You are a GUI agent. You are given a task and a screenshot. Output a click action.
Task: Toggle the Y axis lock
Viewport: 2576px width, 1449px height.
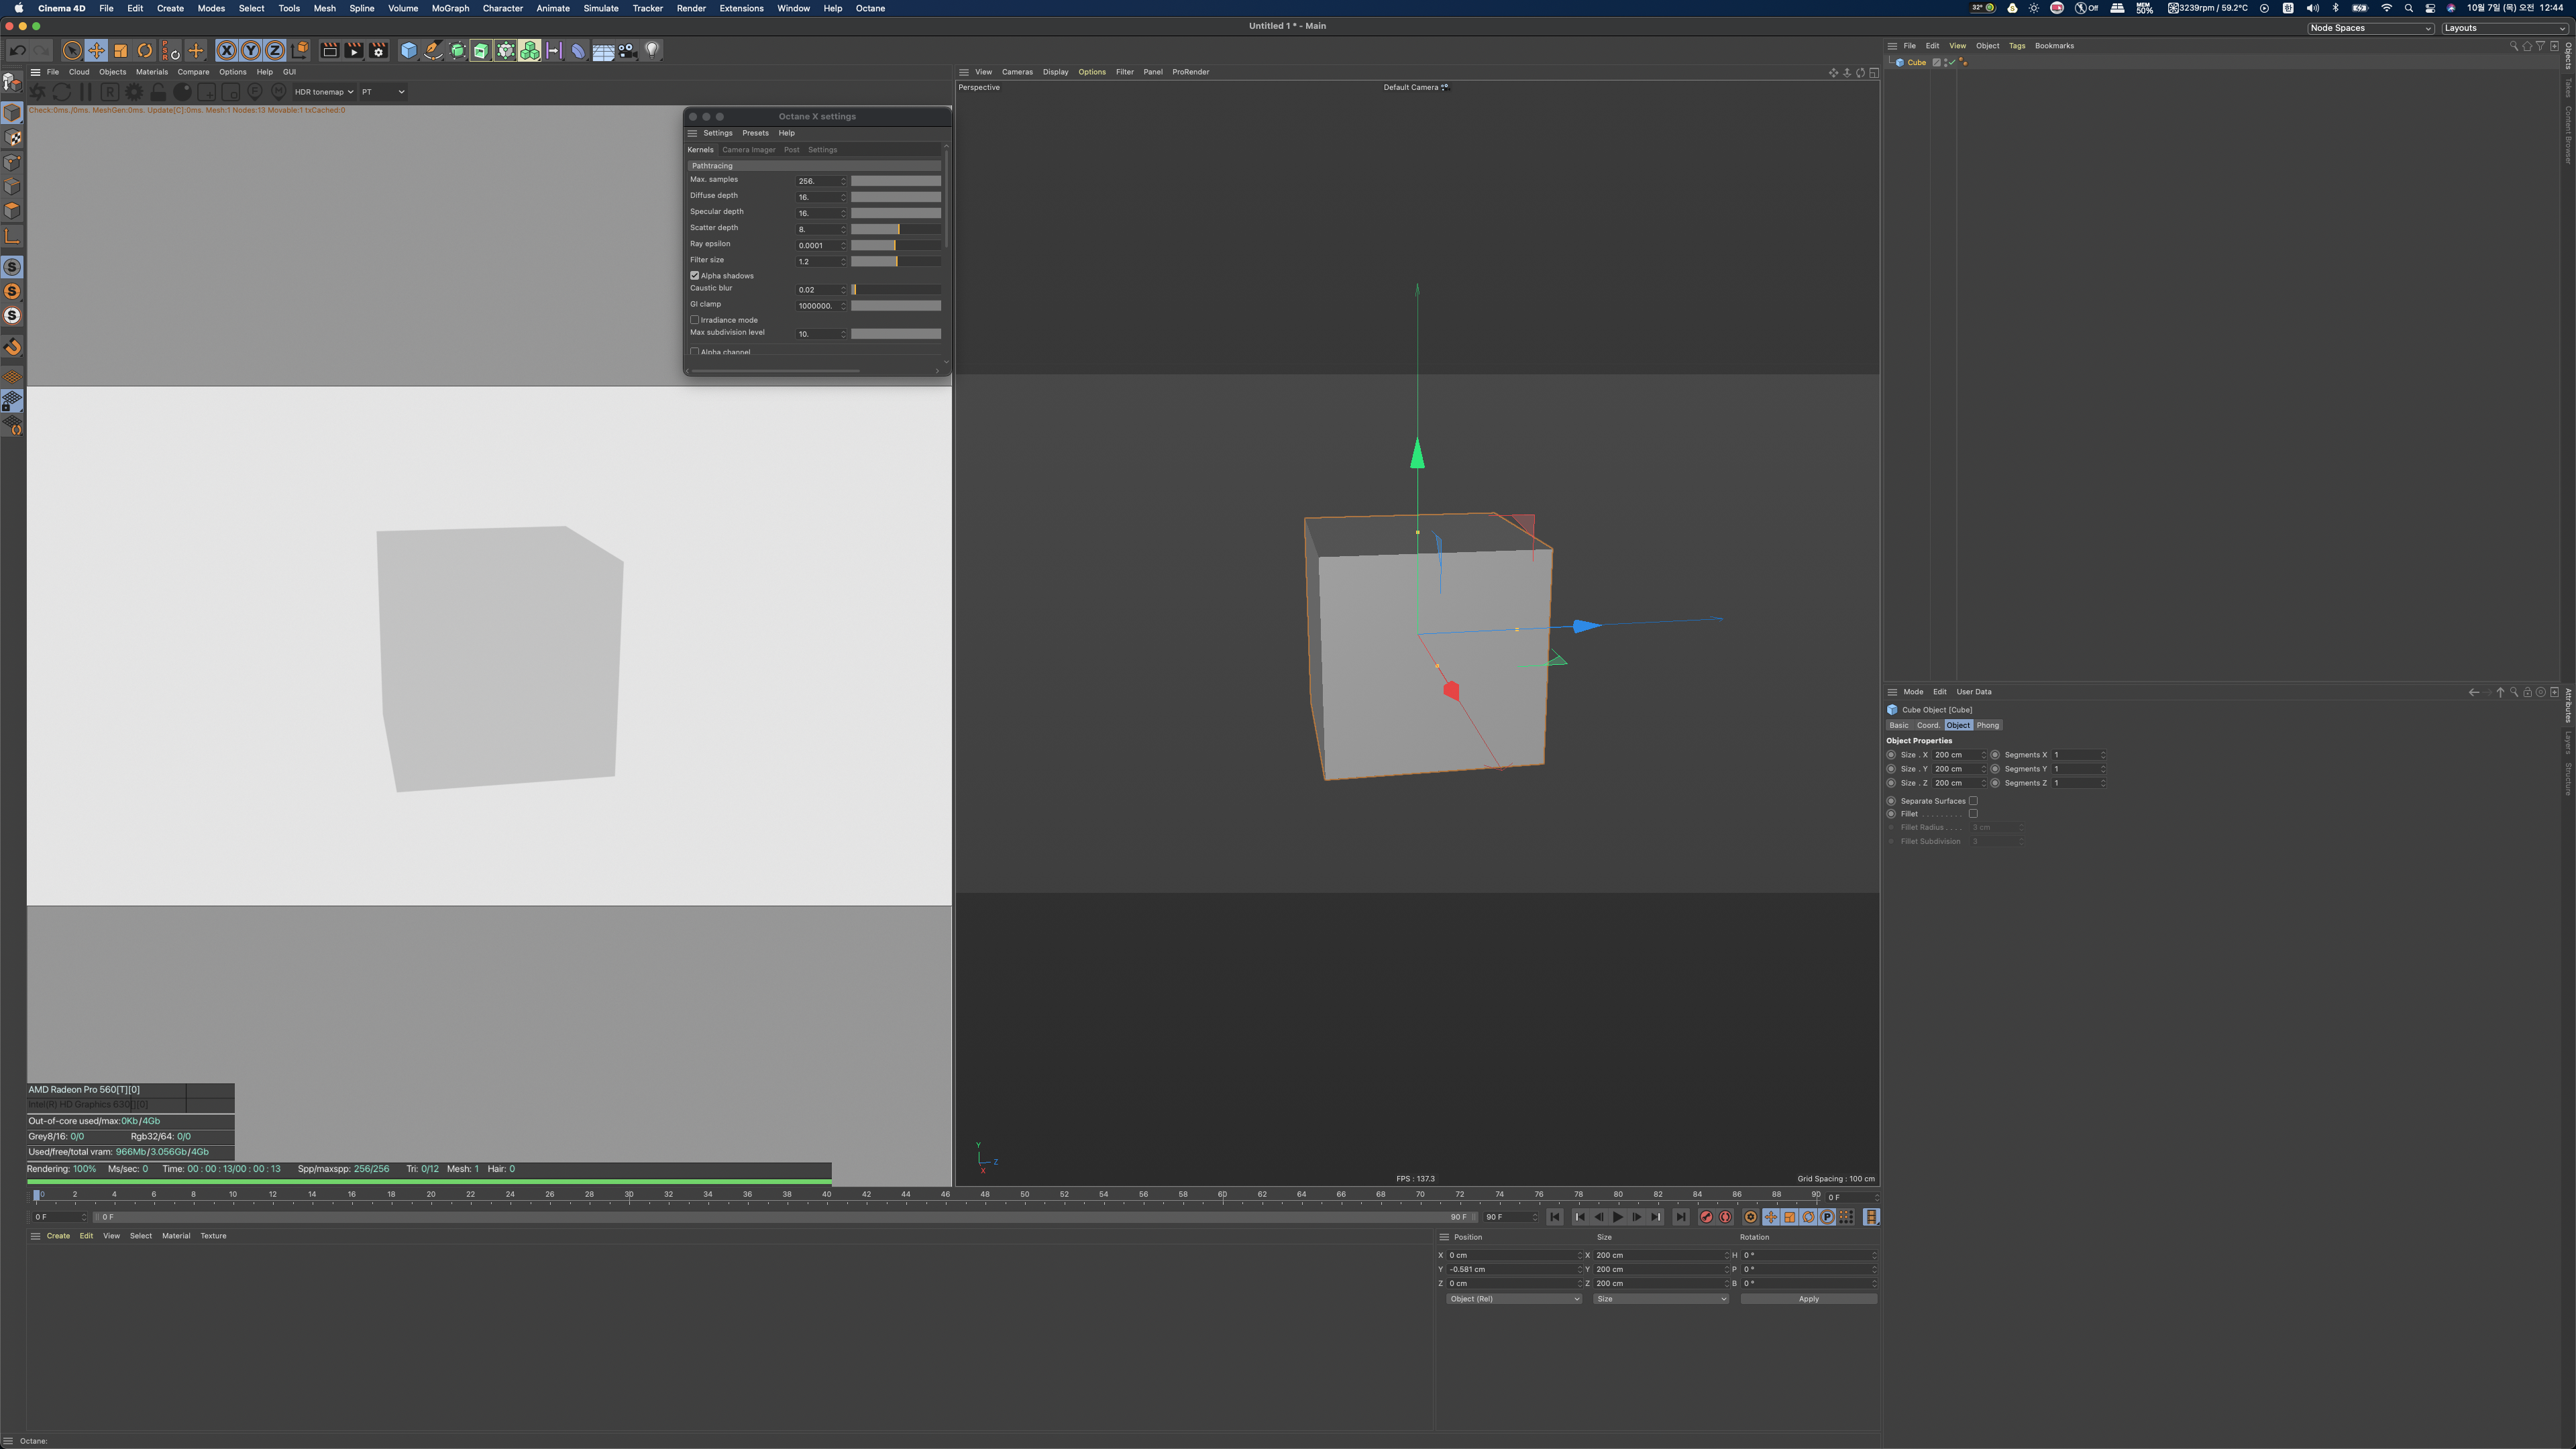[251, 50]
